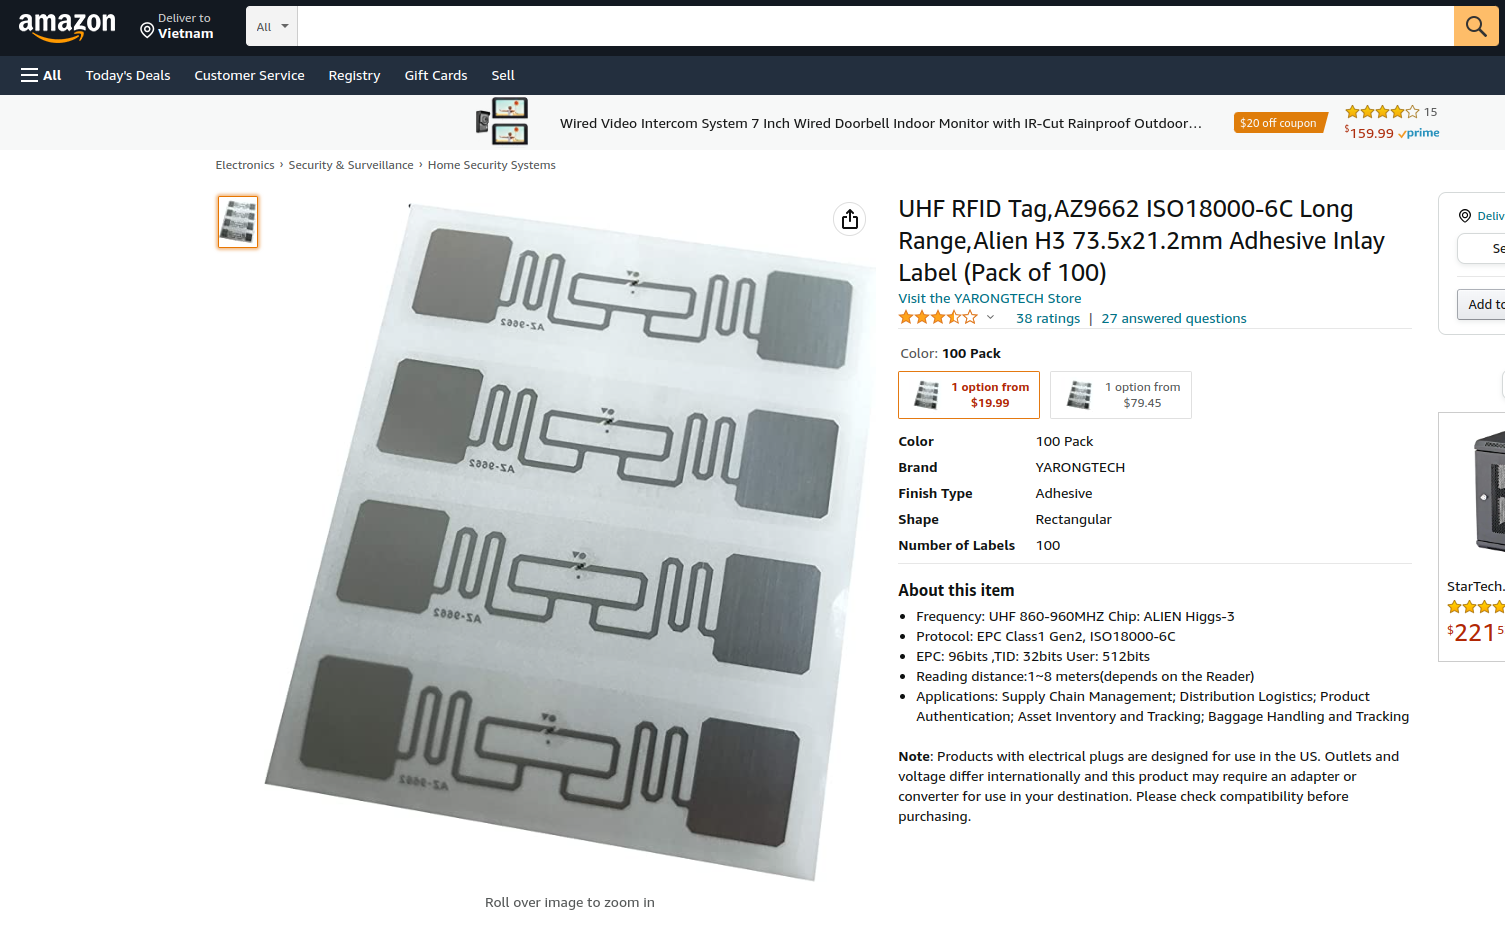Click the star rating icons under title
This screenshot has width=1505, height=939.
point(938,318)
